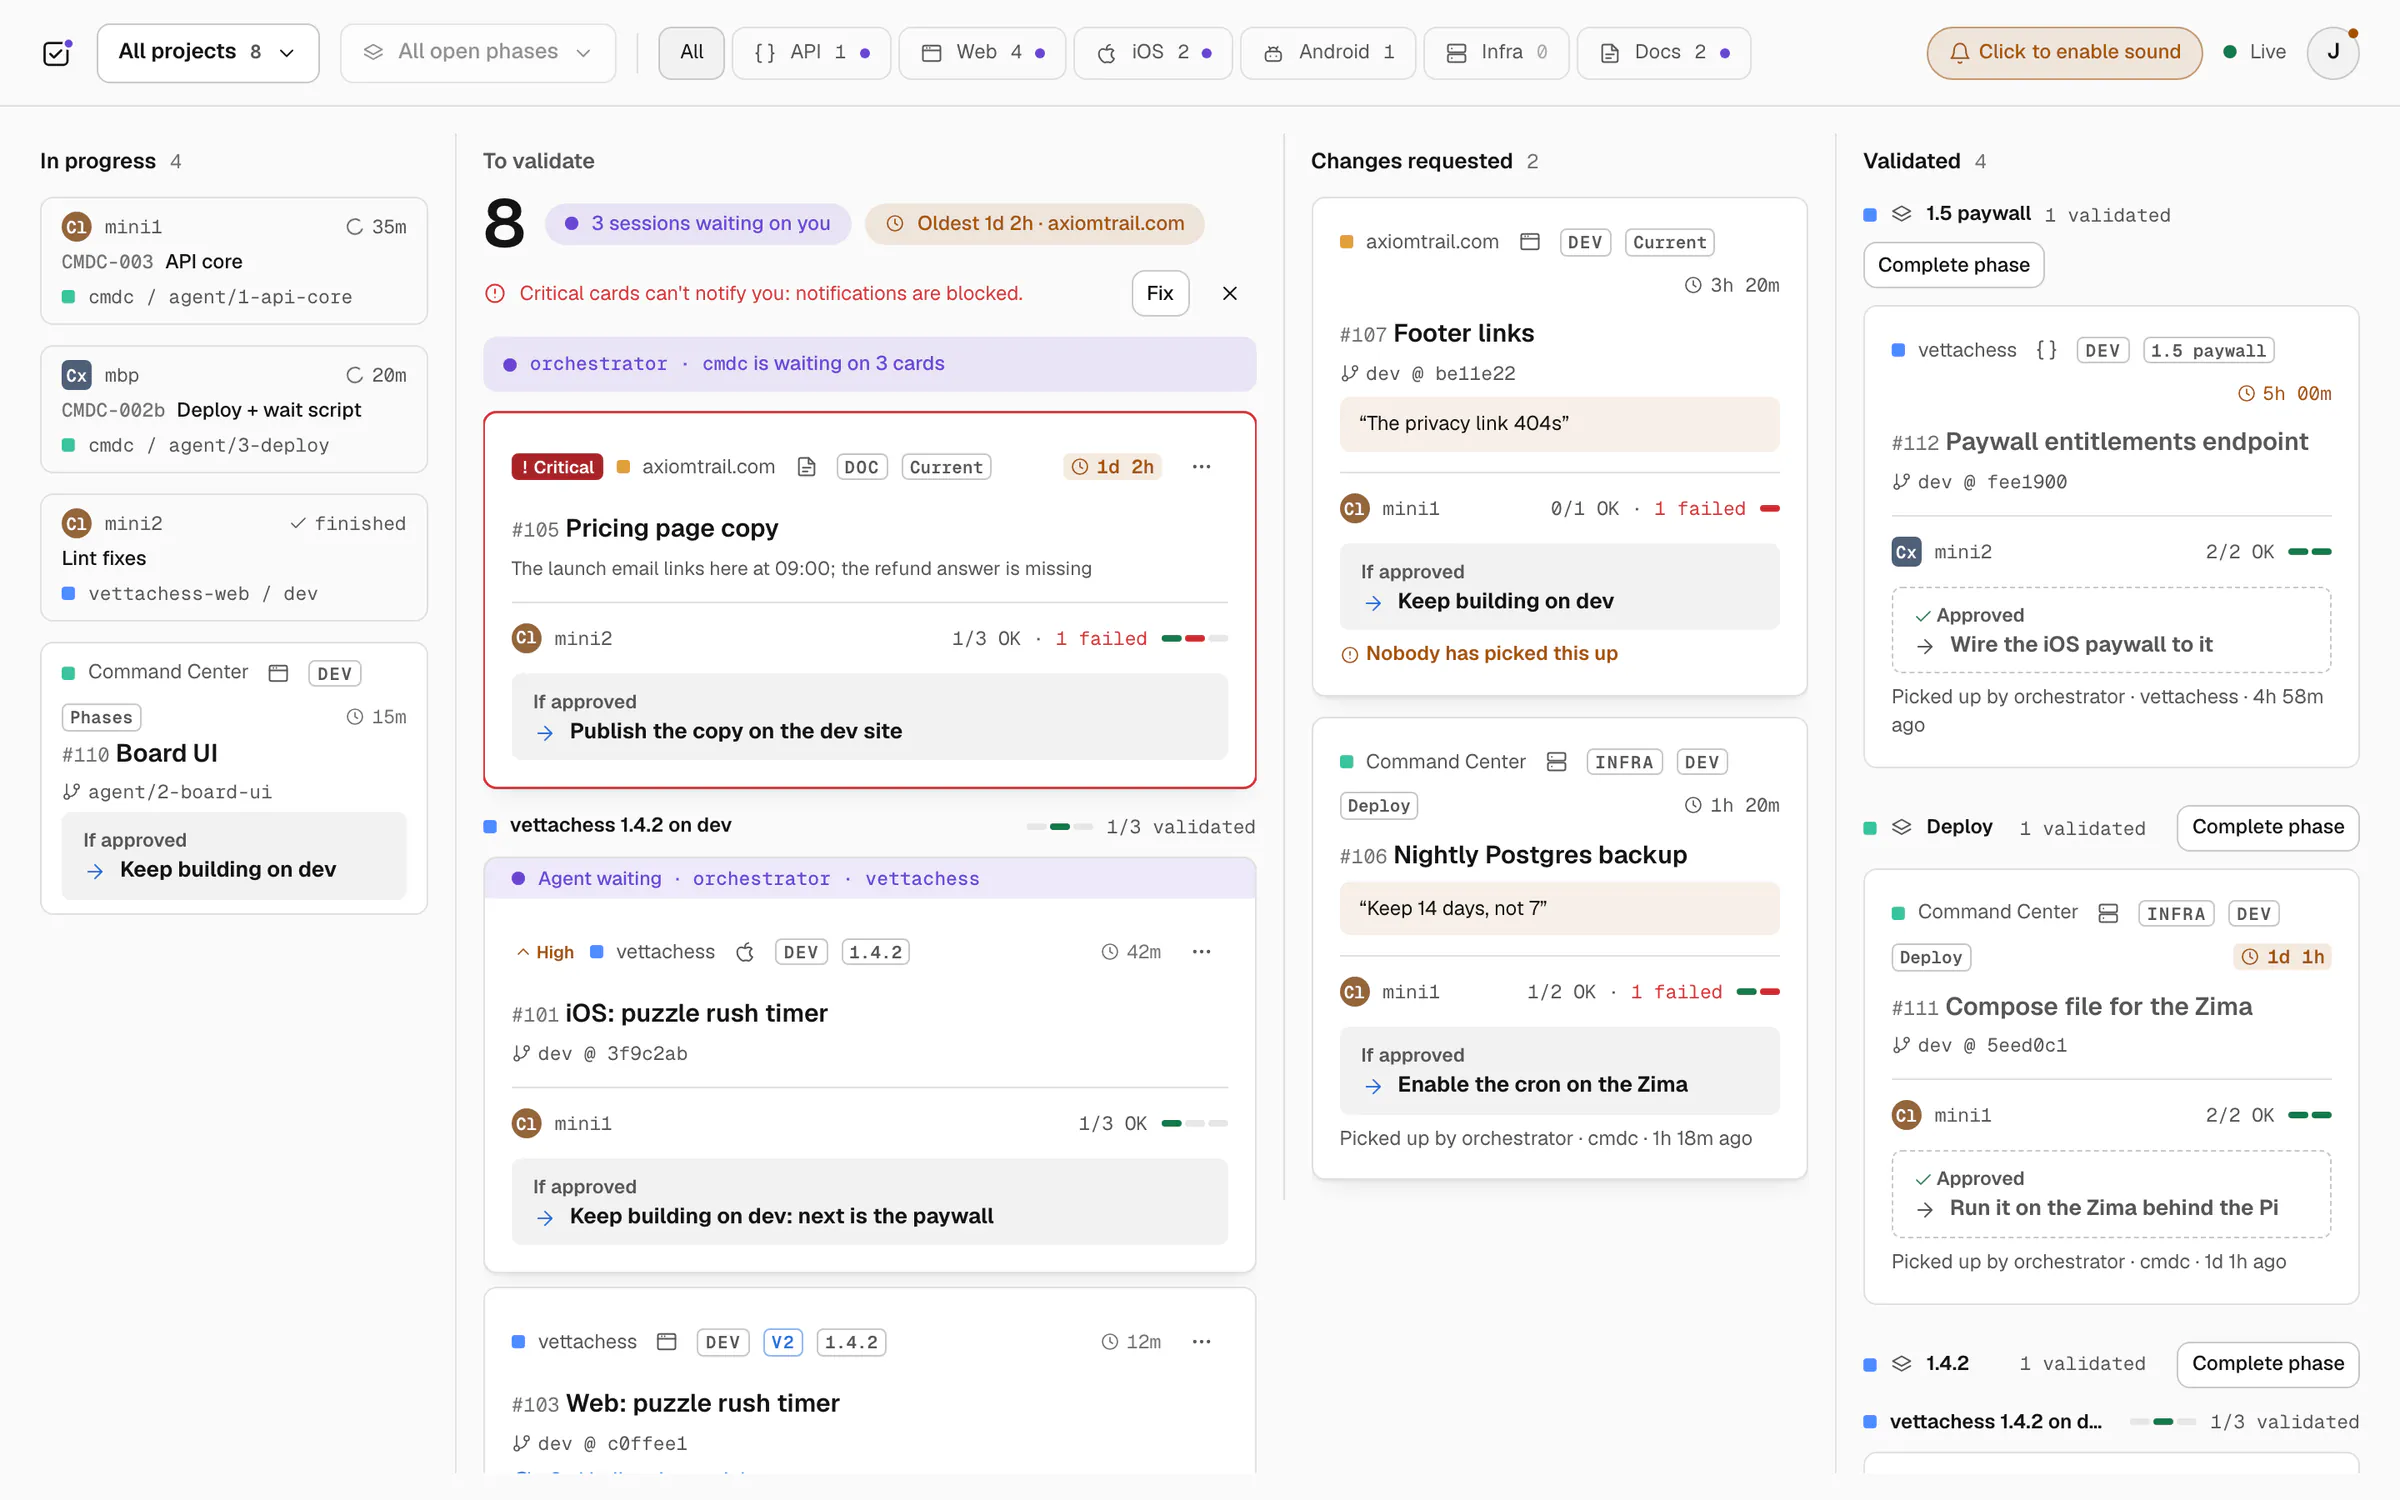Click the app logo checkmark icon
Viewport: 2400px width, 1500px height.
pos(57,52)
